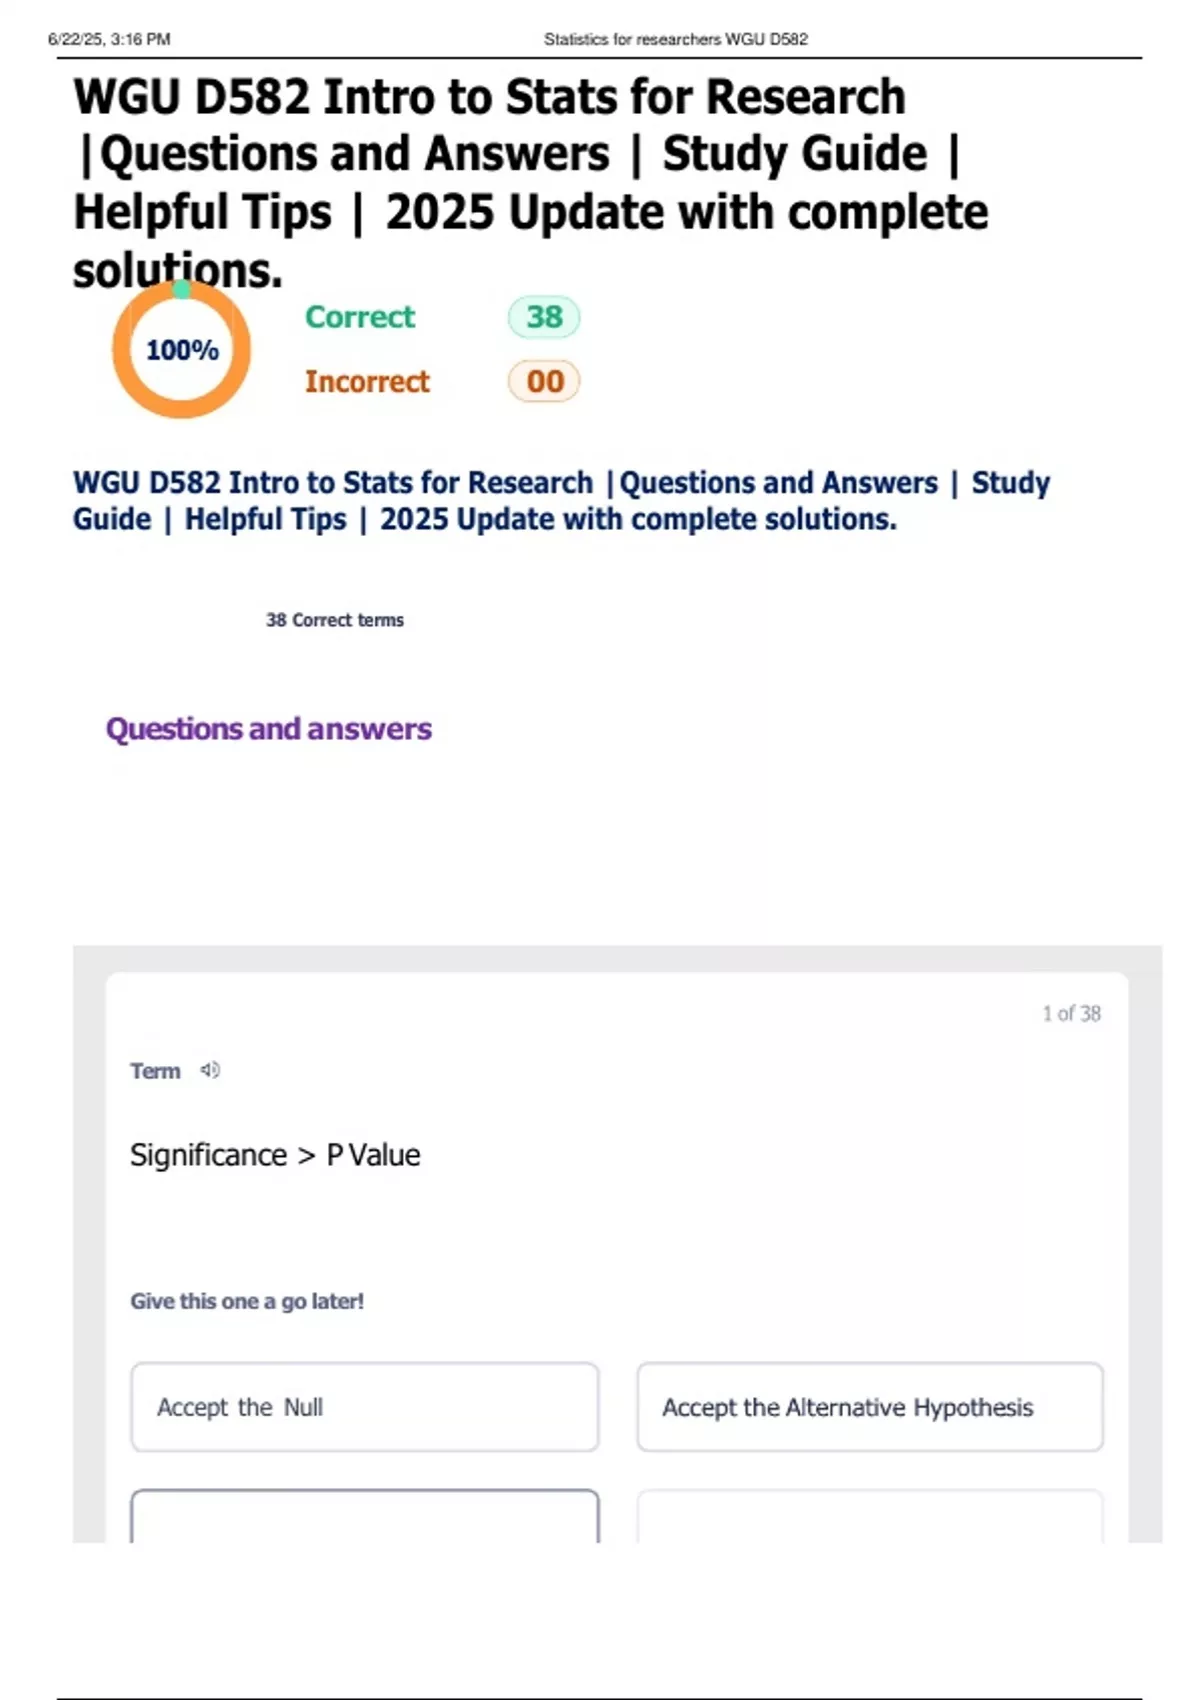This screenshot has width=1200, height=1700.
Task: Click the page header 'Statistics for researchers WGU D582'
Action: 676,40
